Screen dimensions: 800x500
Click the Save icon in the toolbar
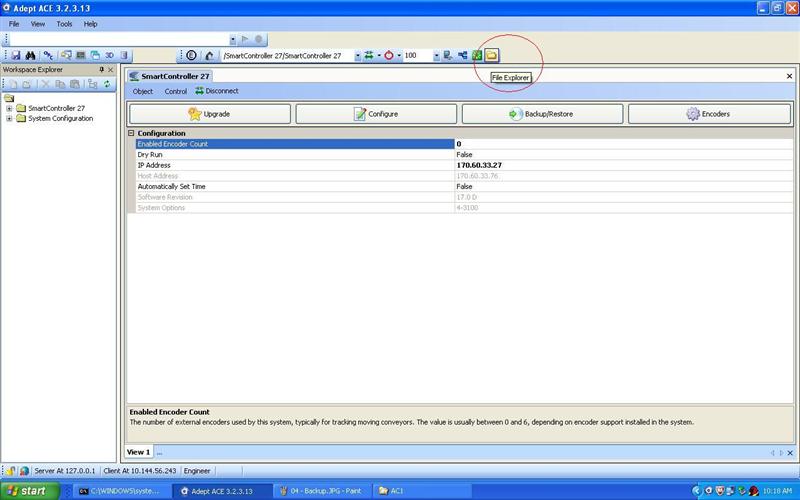pyautogui.click(x=16, y=56)
